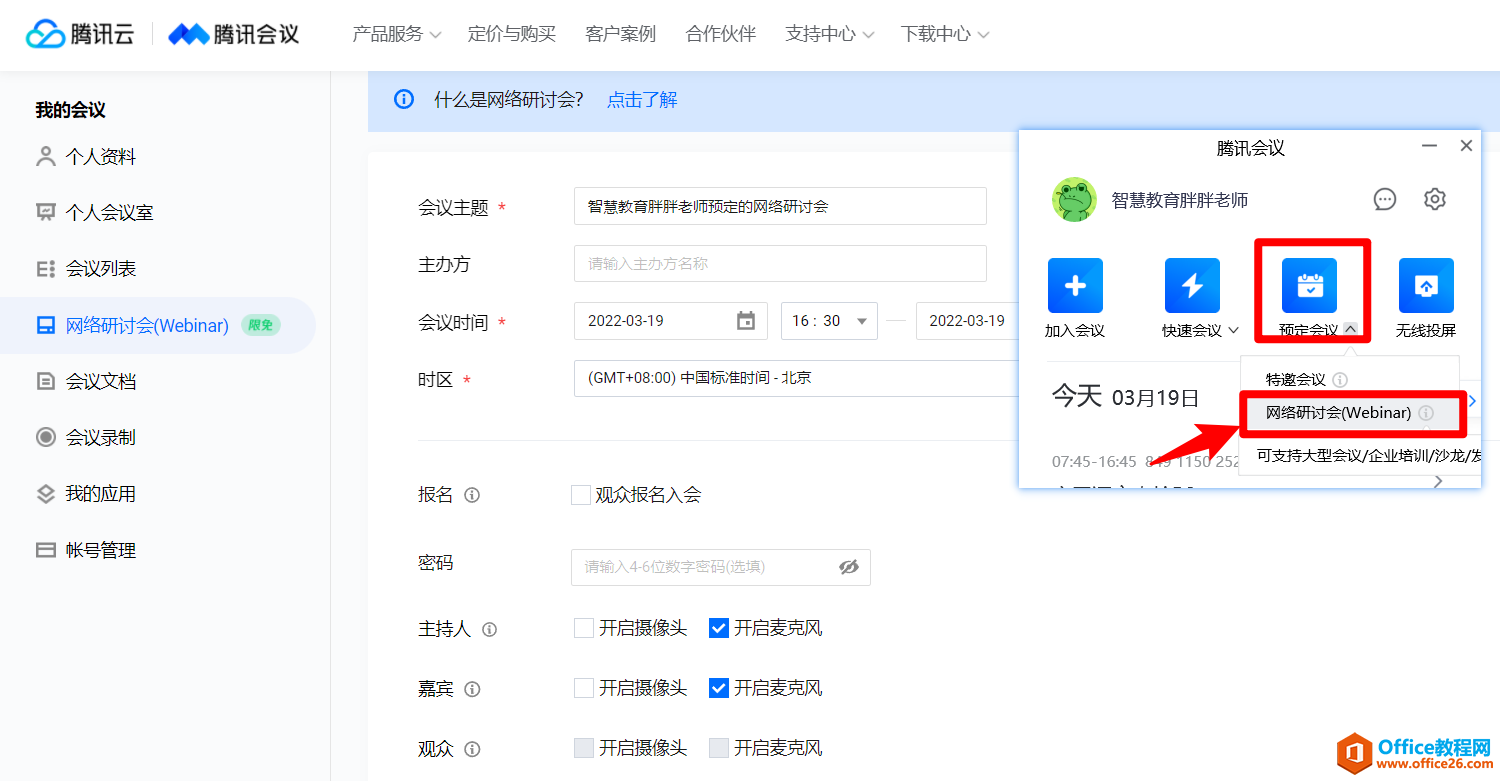
Task: Click the 限免 badge in sidebar
Action: point(260,325)
